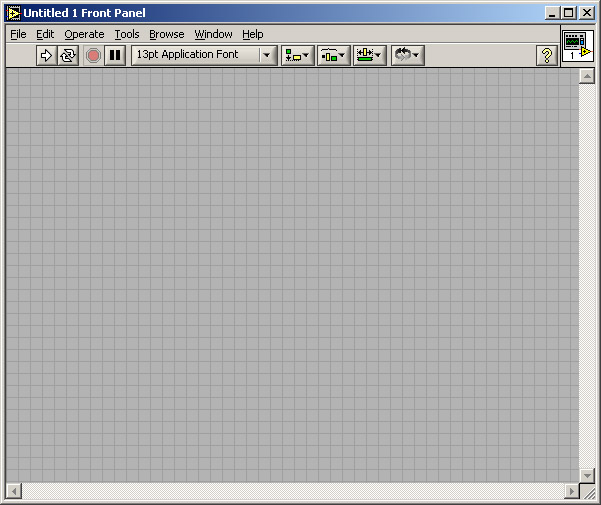Open the Operate menu
Viewport: 601px width, 505px height.
click(84, 34)
